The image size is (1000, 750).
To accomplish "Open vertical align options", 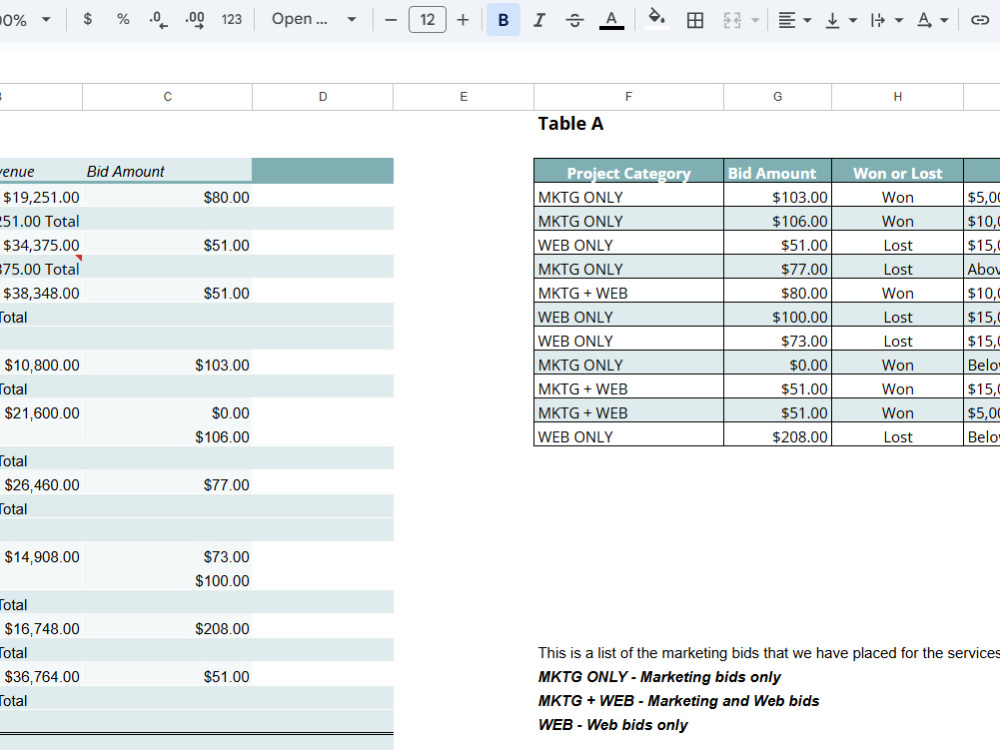I will coord(841,20).
